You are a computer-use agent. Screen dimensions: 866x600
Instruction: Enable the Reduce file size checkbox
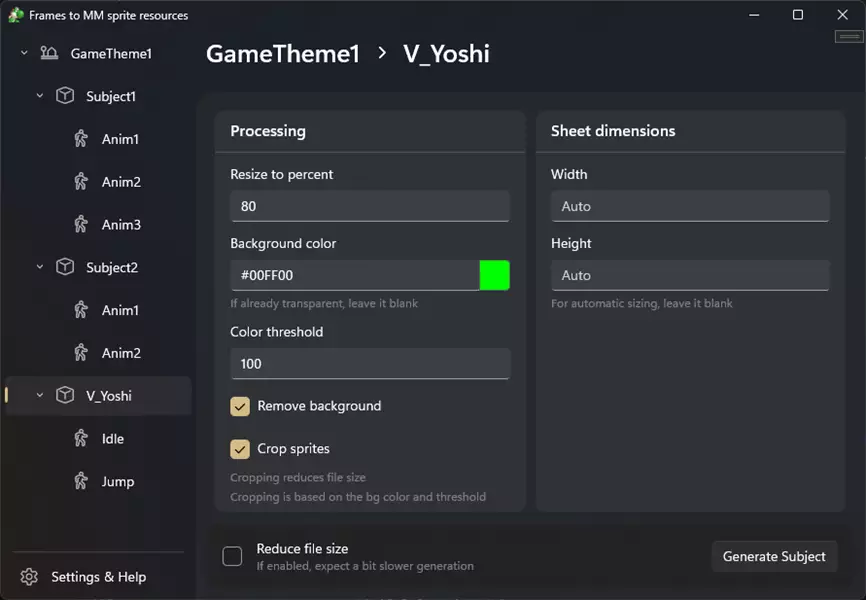click(x=232, y=557)
